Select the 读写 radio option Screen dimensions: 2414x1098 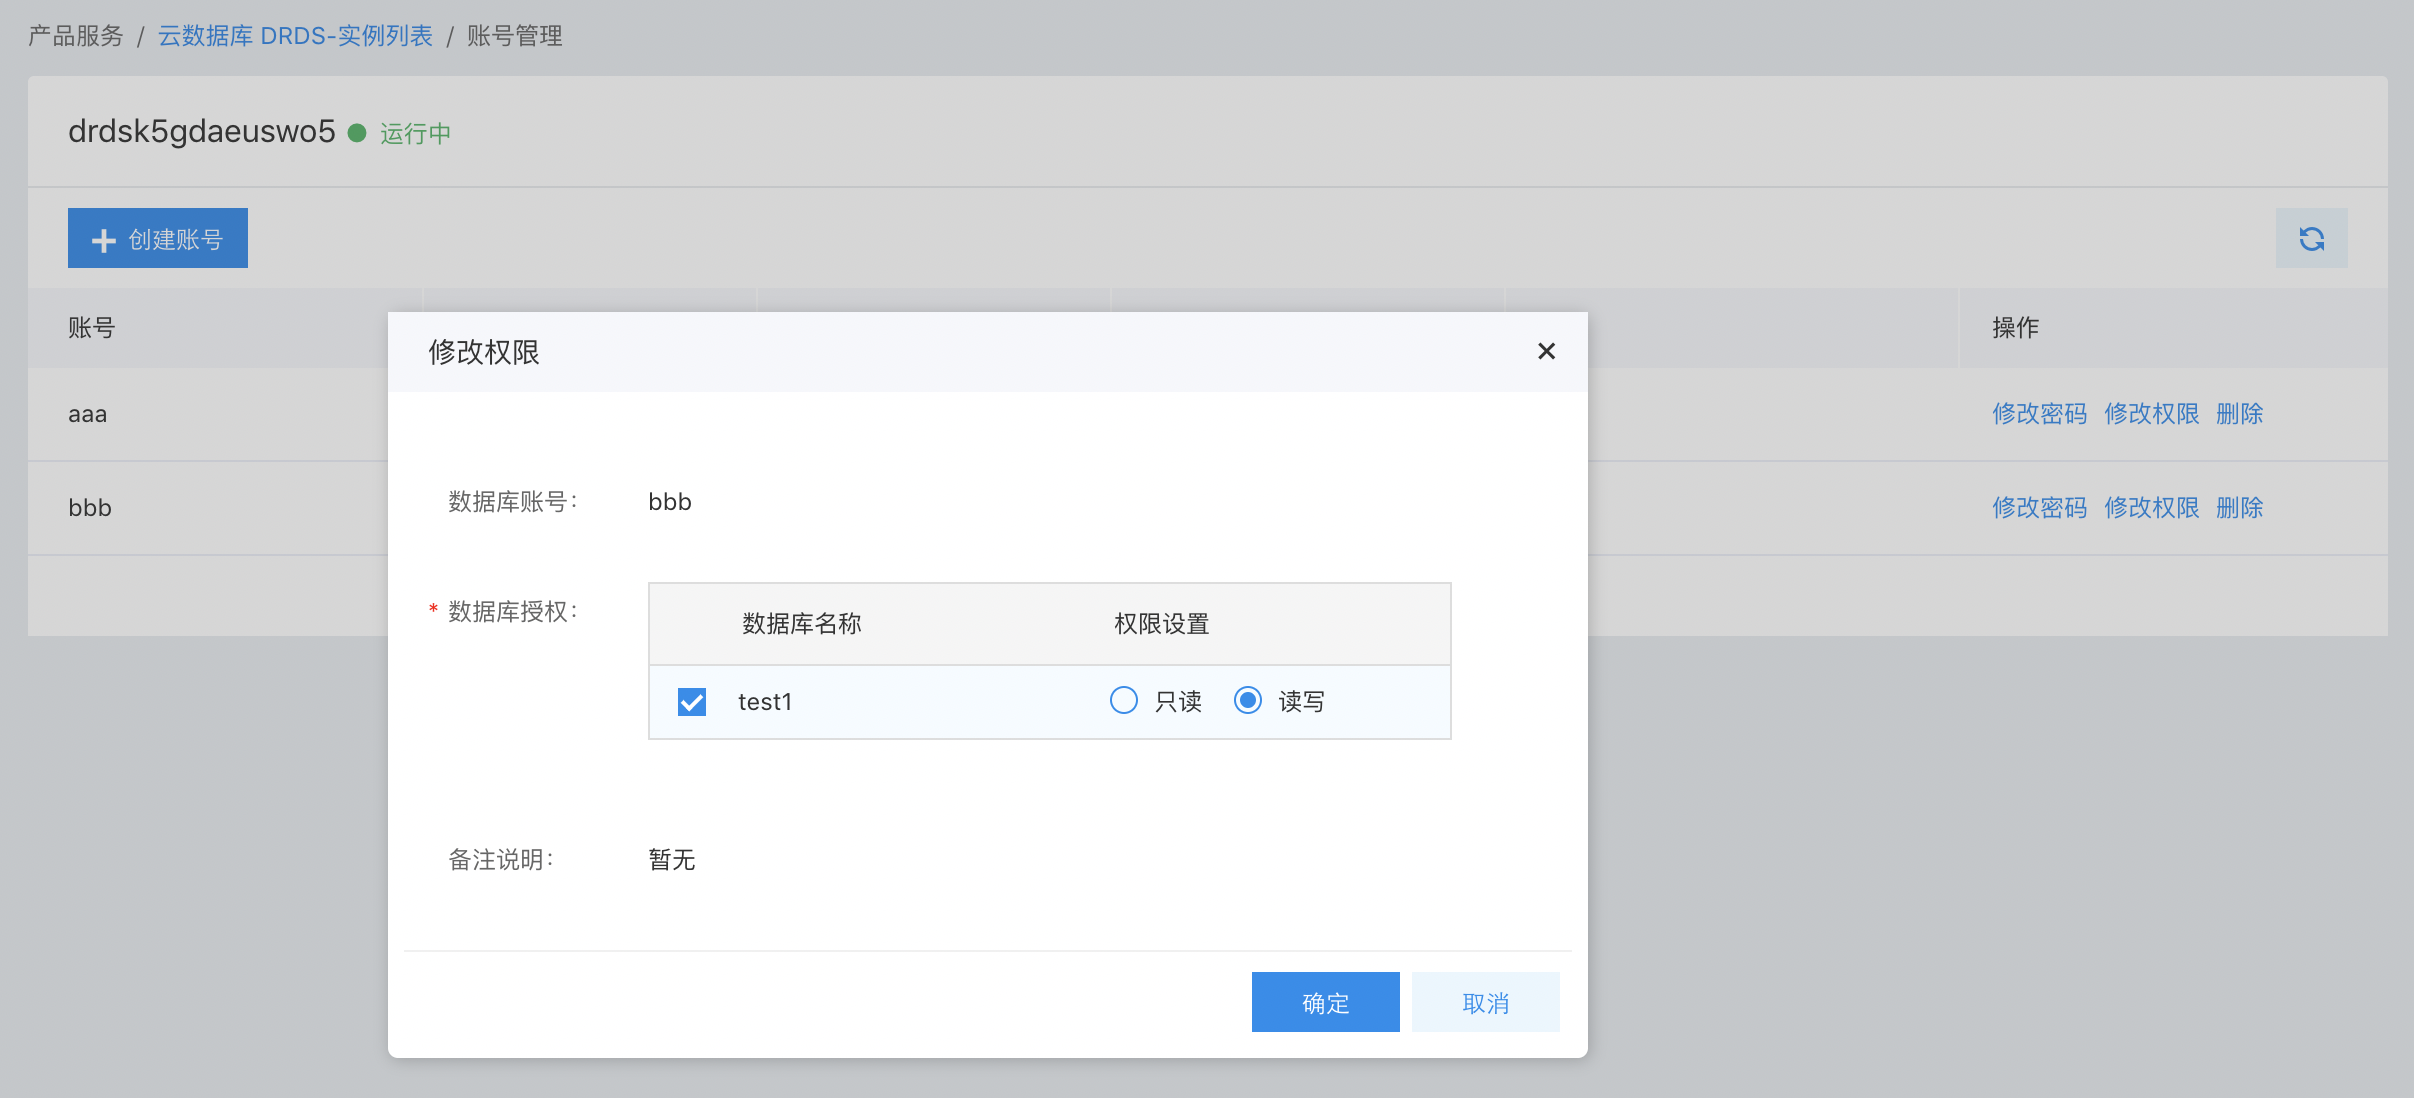[1248, 700]
